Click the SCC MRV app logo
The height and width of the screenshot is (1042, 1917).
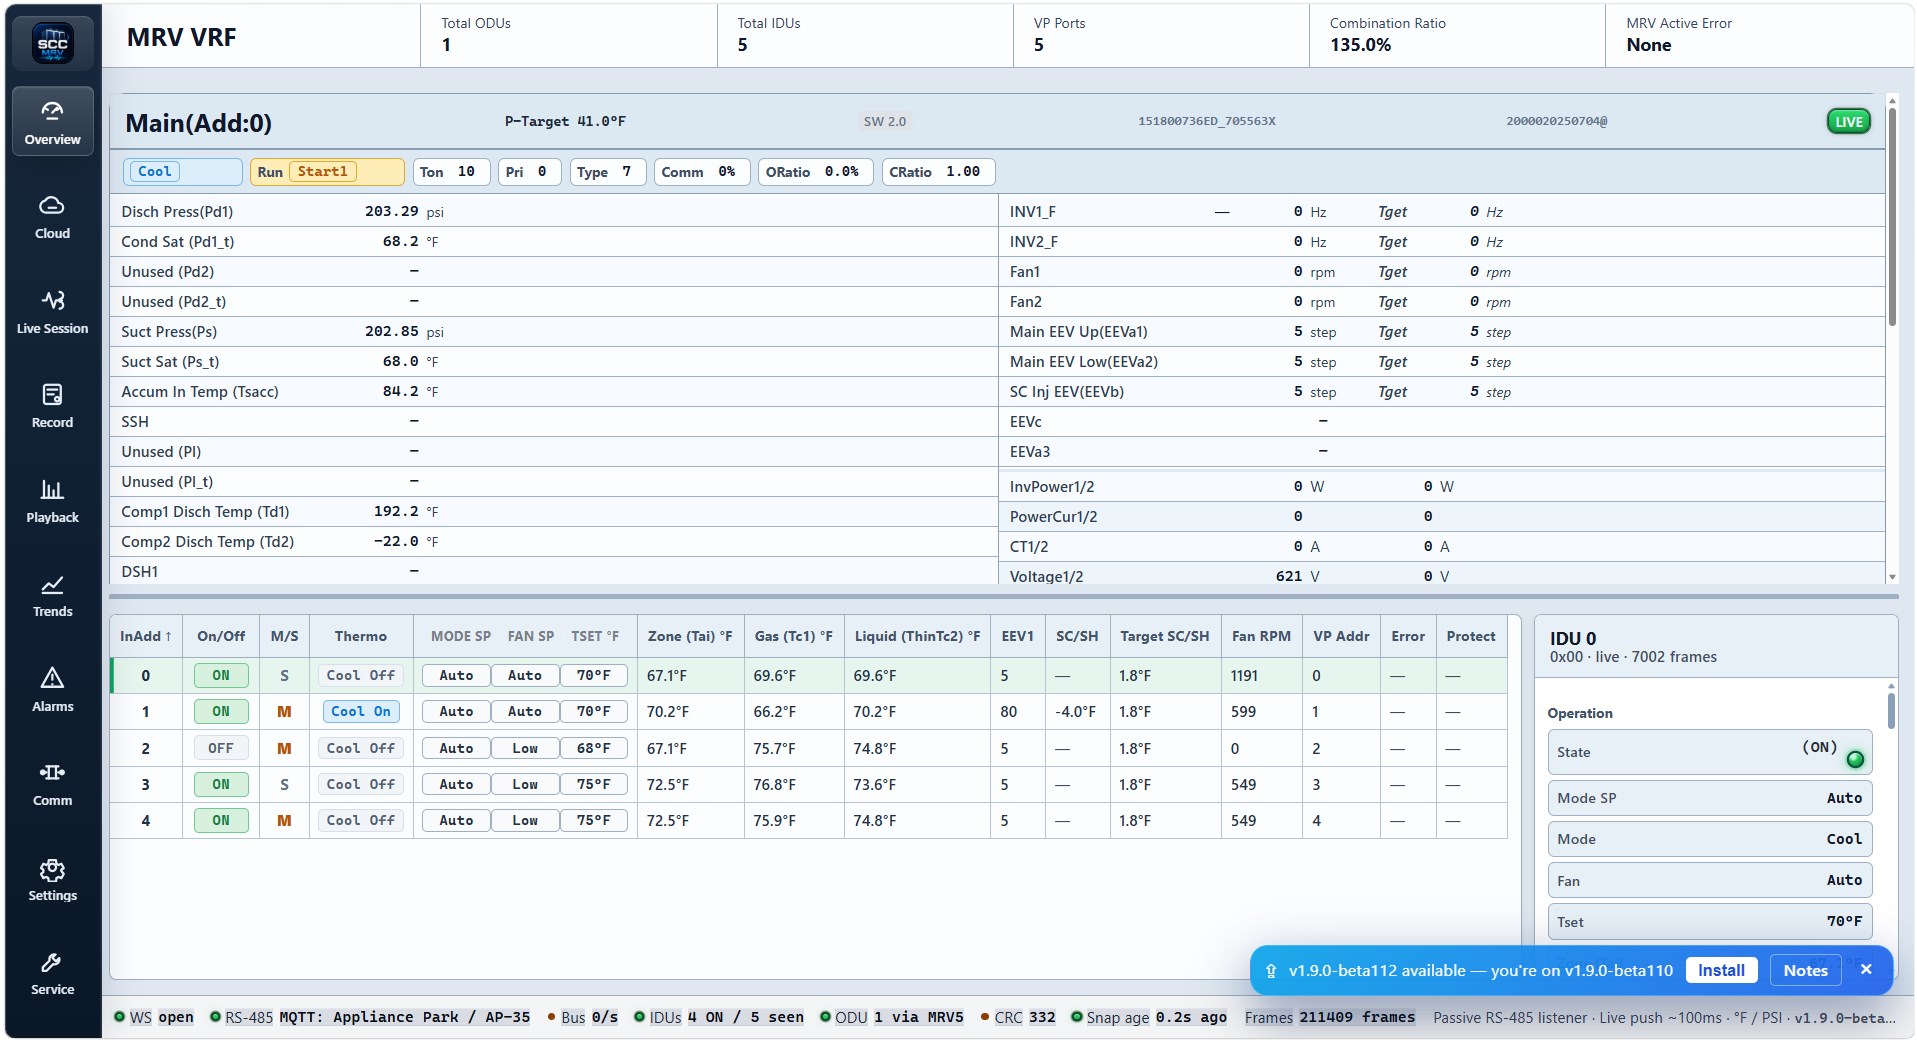pyautogui.click(x=52, y=43)
